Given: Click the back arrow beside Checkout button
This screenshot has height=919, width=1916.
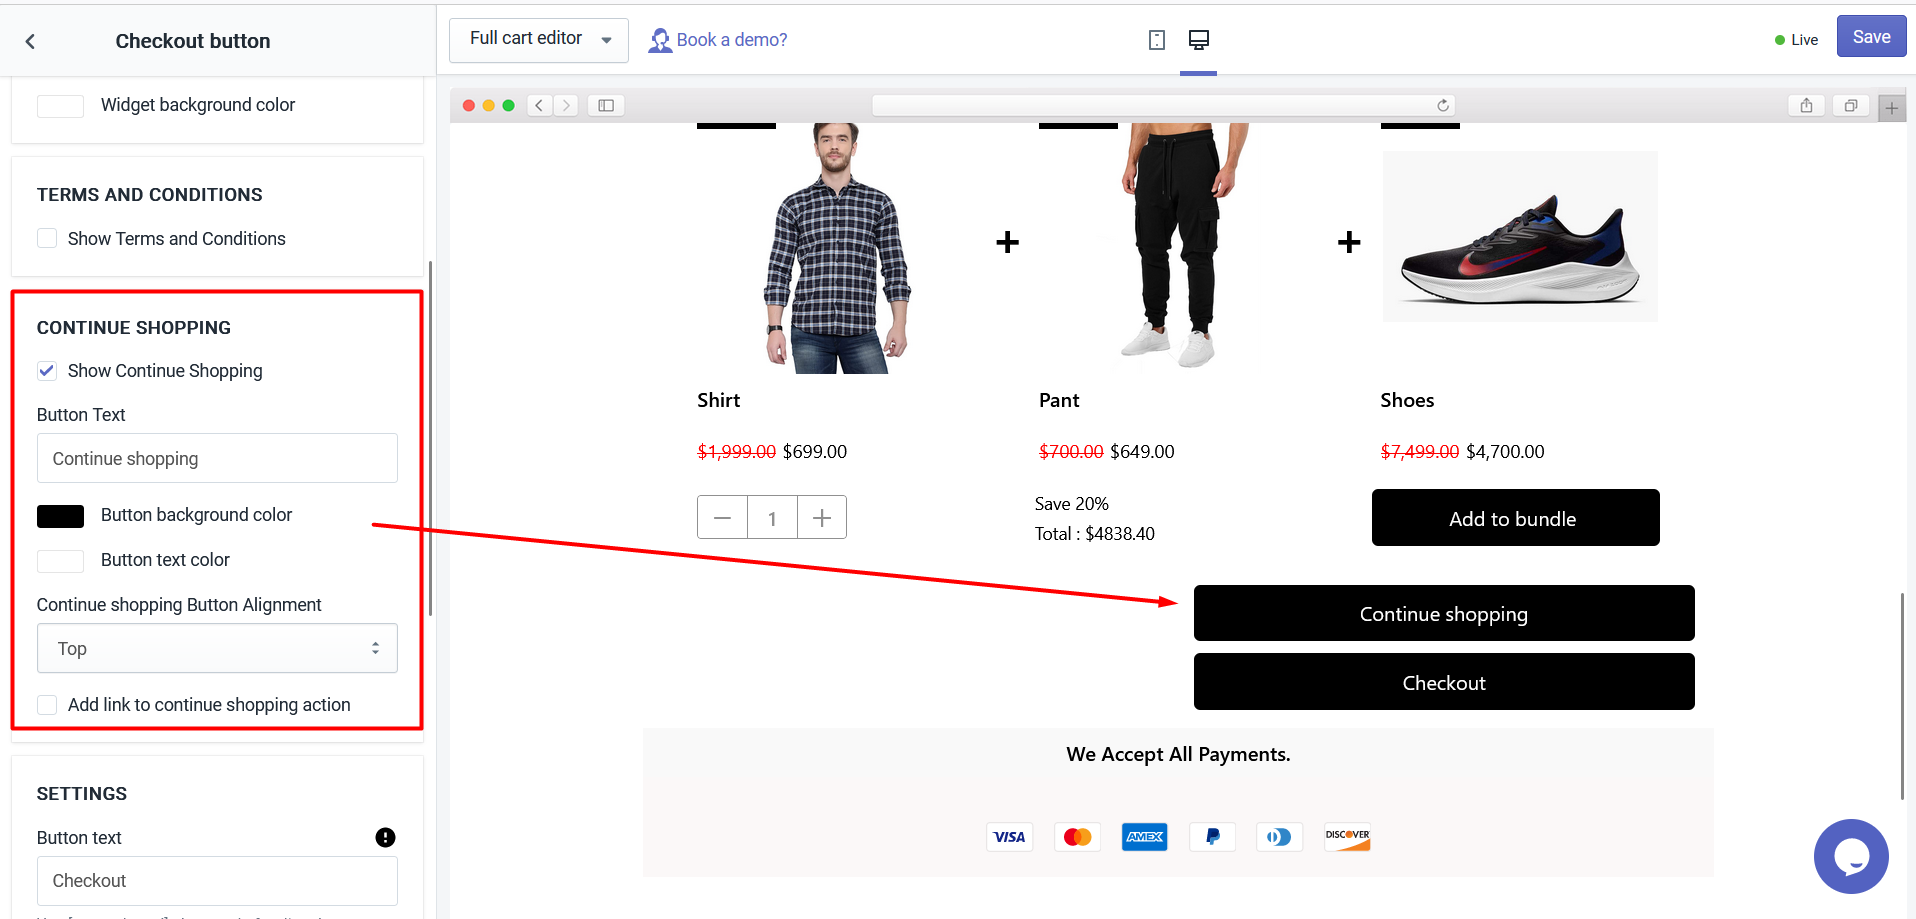Looking at the screenshot, I should pyautogui.click(x=30, y=41).
